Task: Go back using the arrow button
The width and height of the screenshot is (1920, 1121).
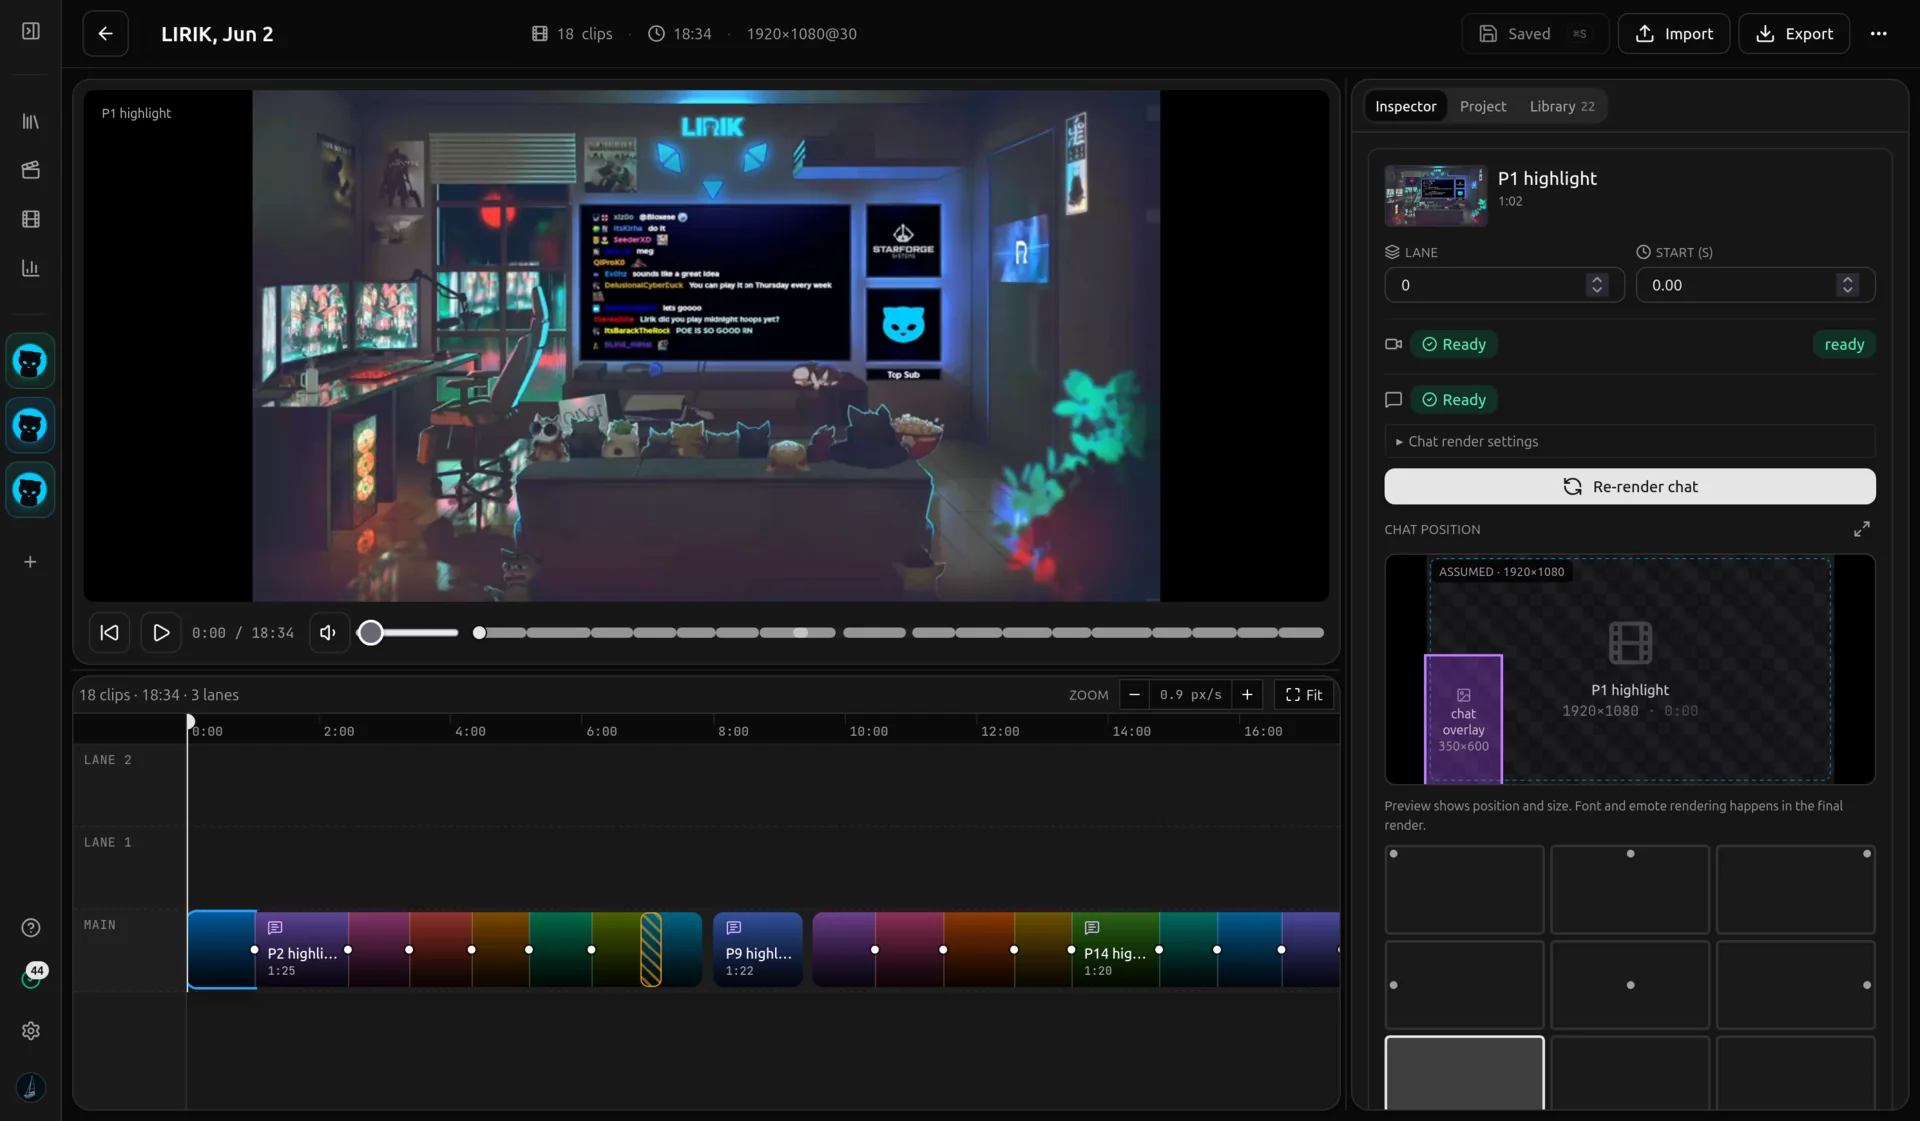Action: click(105, 34)
